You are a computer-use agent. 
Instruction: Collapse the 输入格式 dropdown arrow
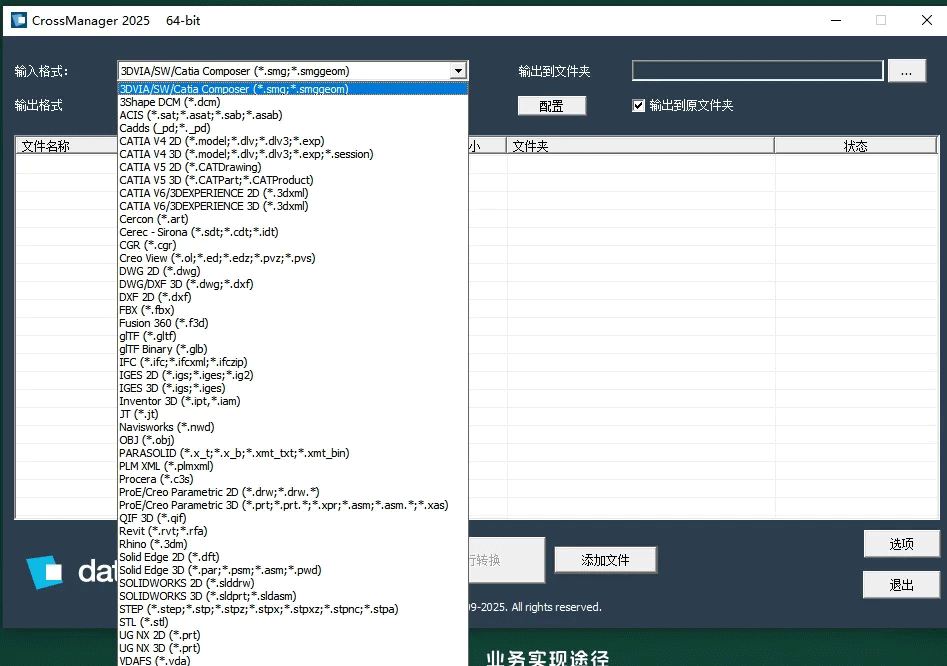(x=460, y=70)
